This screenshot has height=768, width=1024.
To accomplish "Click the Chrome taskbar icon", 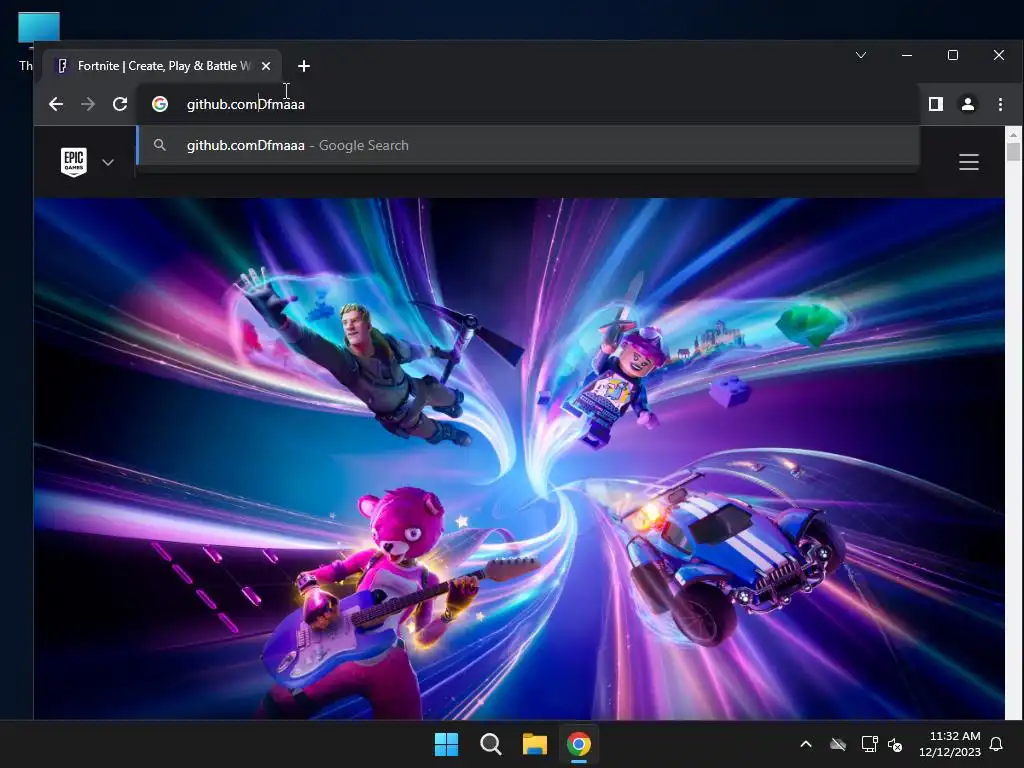I will click(579, 744).
